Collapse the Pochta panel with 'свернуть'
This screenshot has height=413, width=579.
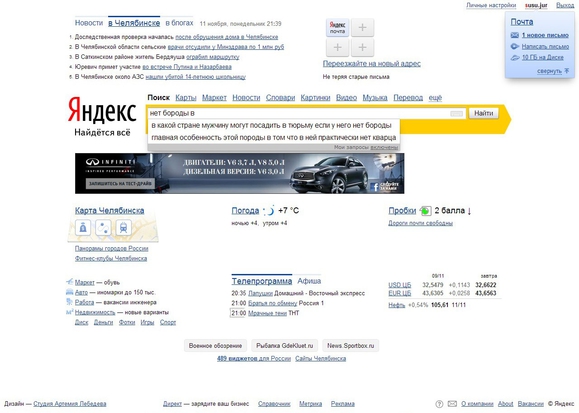click(549, 71)
